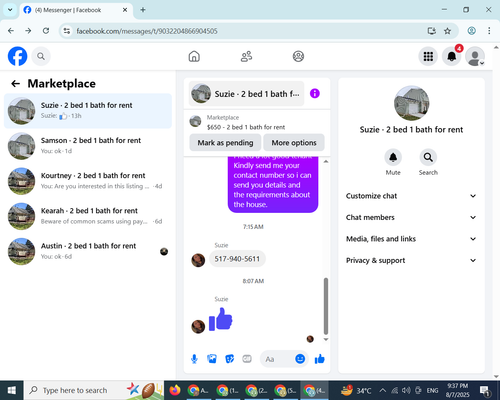Open the Facebook logo home link
The image size is (500, 400).
17,56
